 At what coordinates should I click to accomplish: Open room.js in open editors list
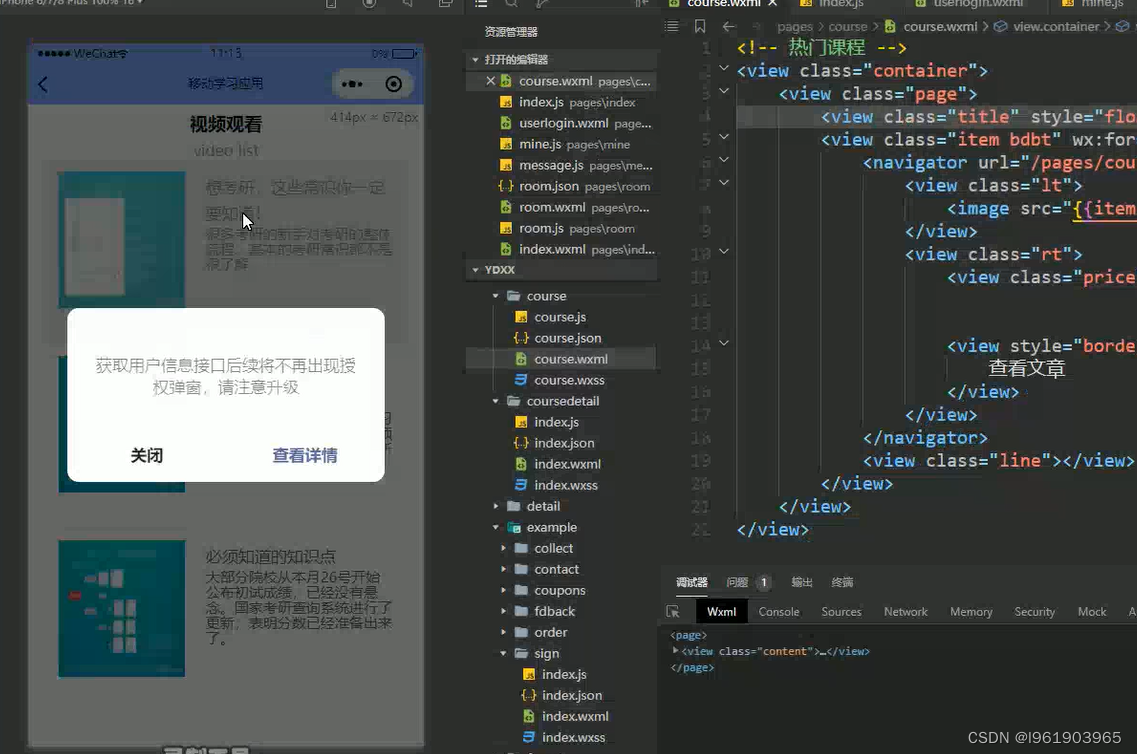coord(567,228)
